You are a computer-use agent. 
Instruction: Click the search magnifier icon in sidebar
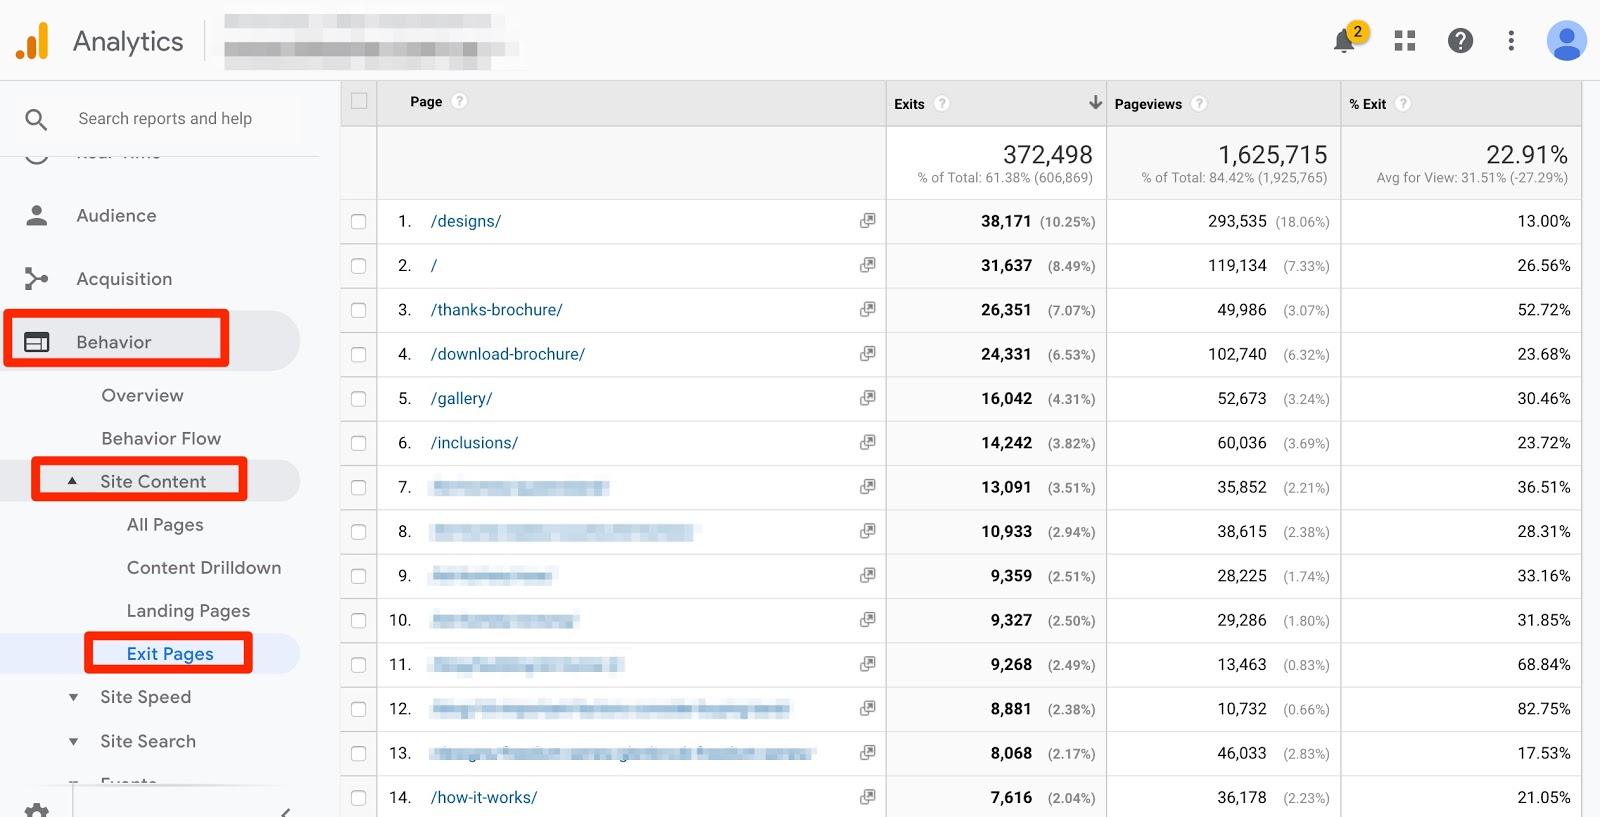click(36, 120)
